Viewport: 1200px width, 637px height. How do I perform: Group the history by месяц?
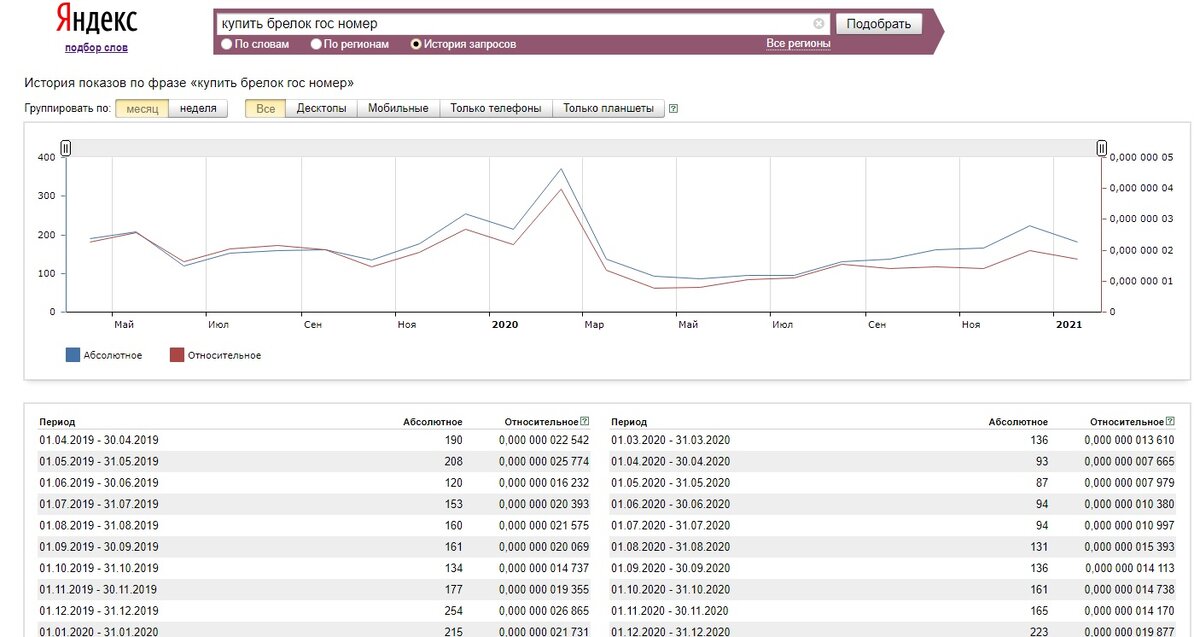pyautogui.click(x=141, y=108)
